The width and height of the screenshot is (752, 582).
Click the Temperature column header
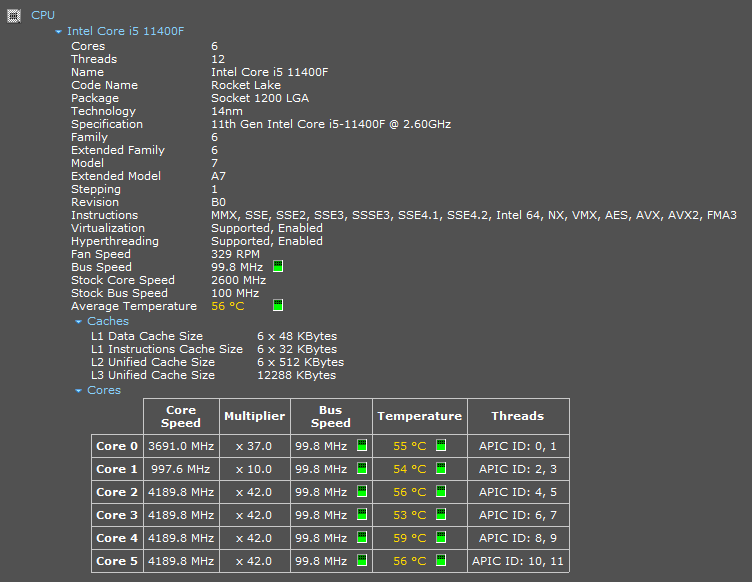(x=419, y=416)
